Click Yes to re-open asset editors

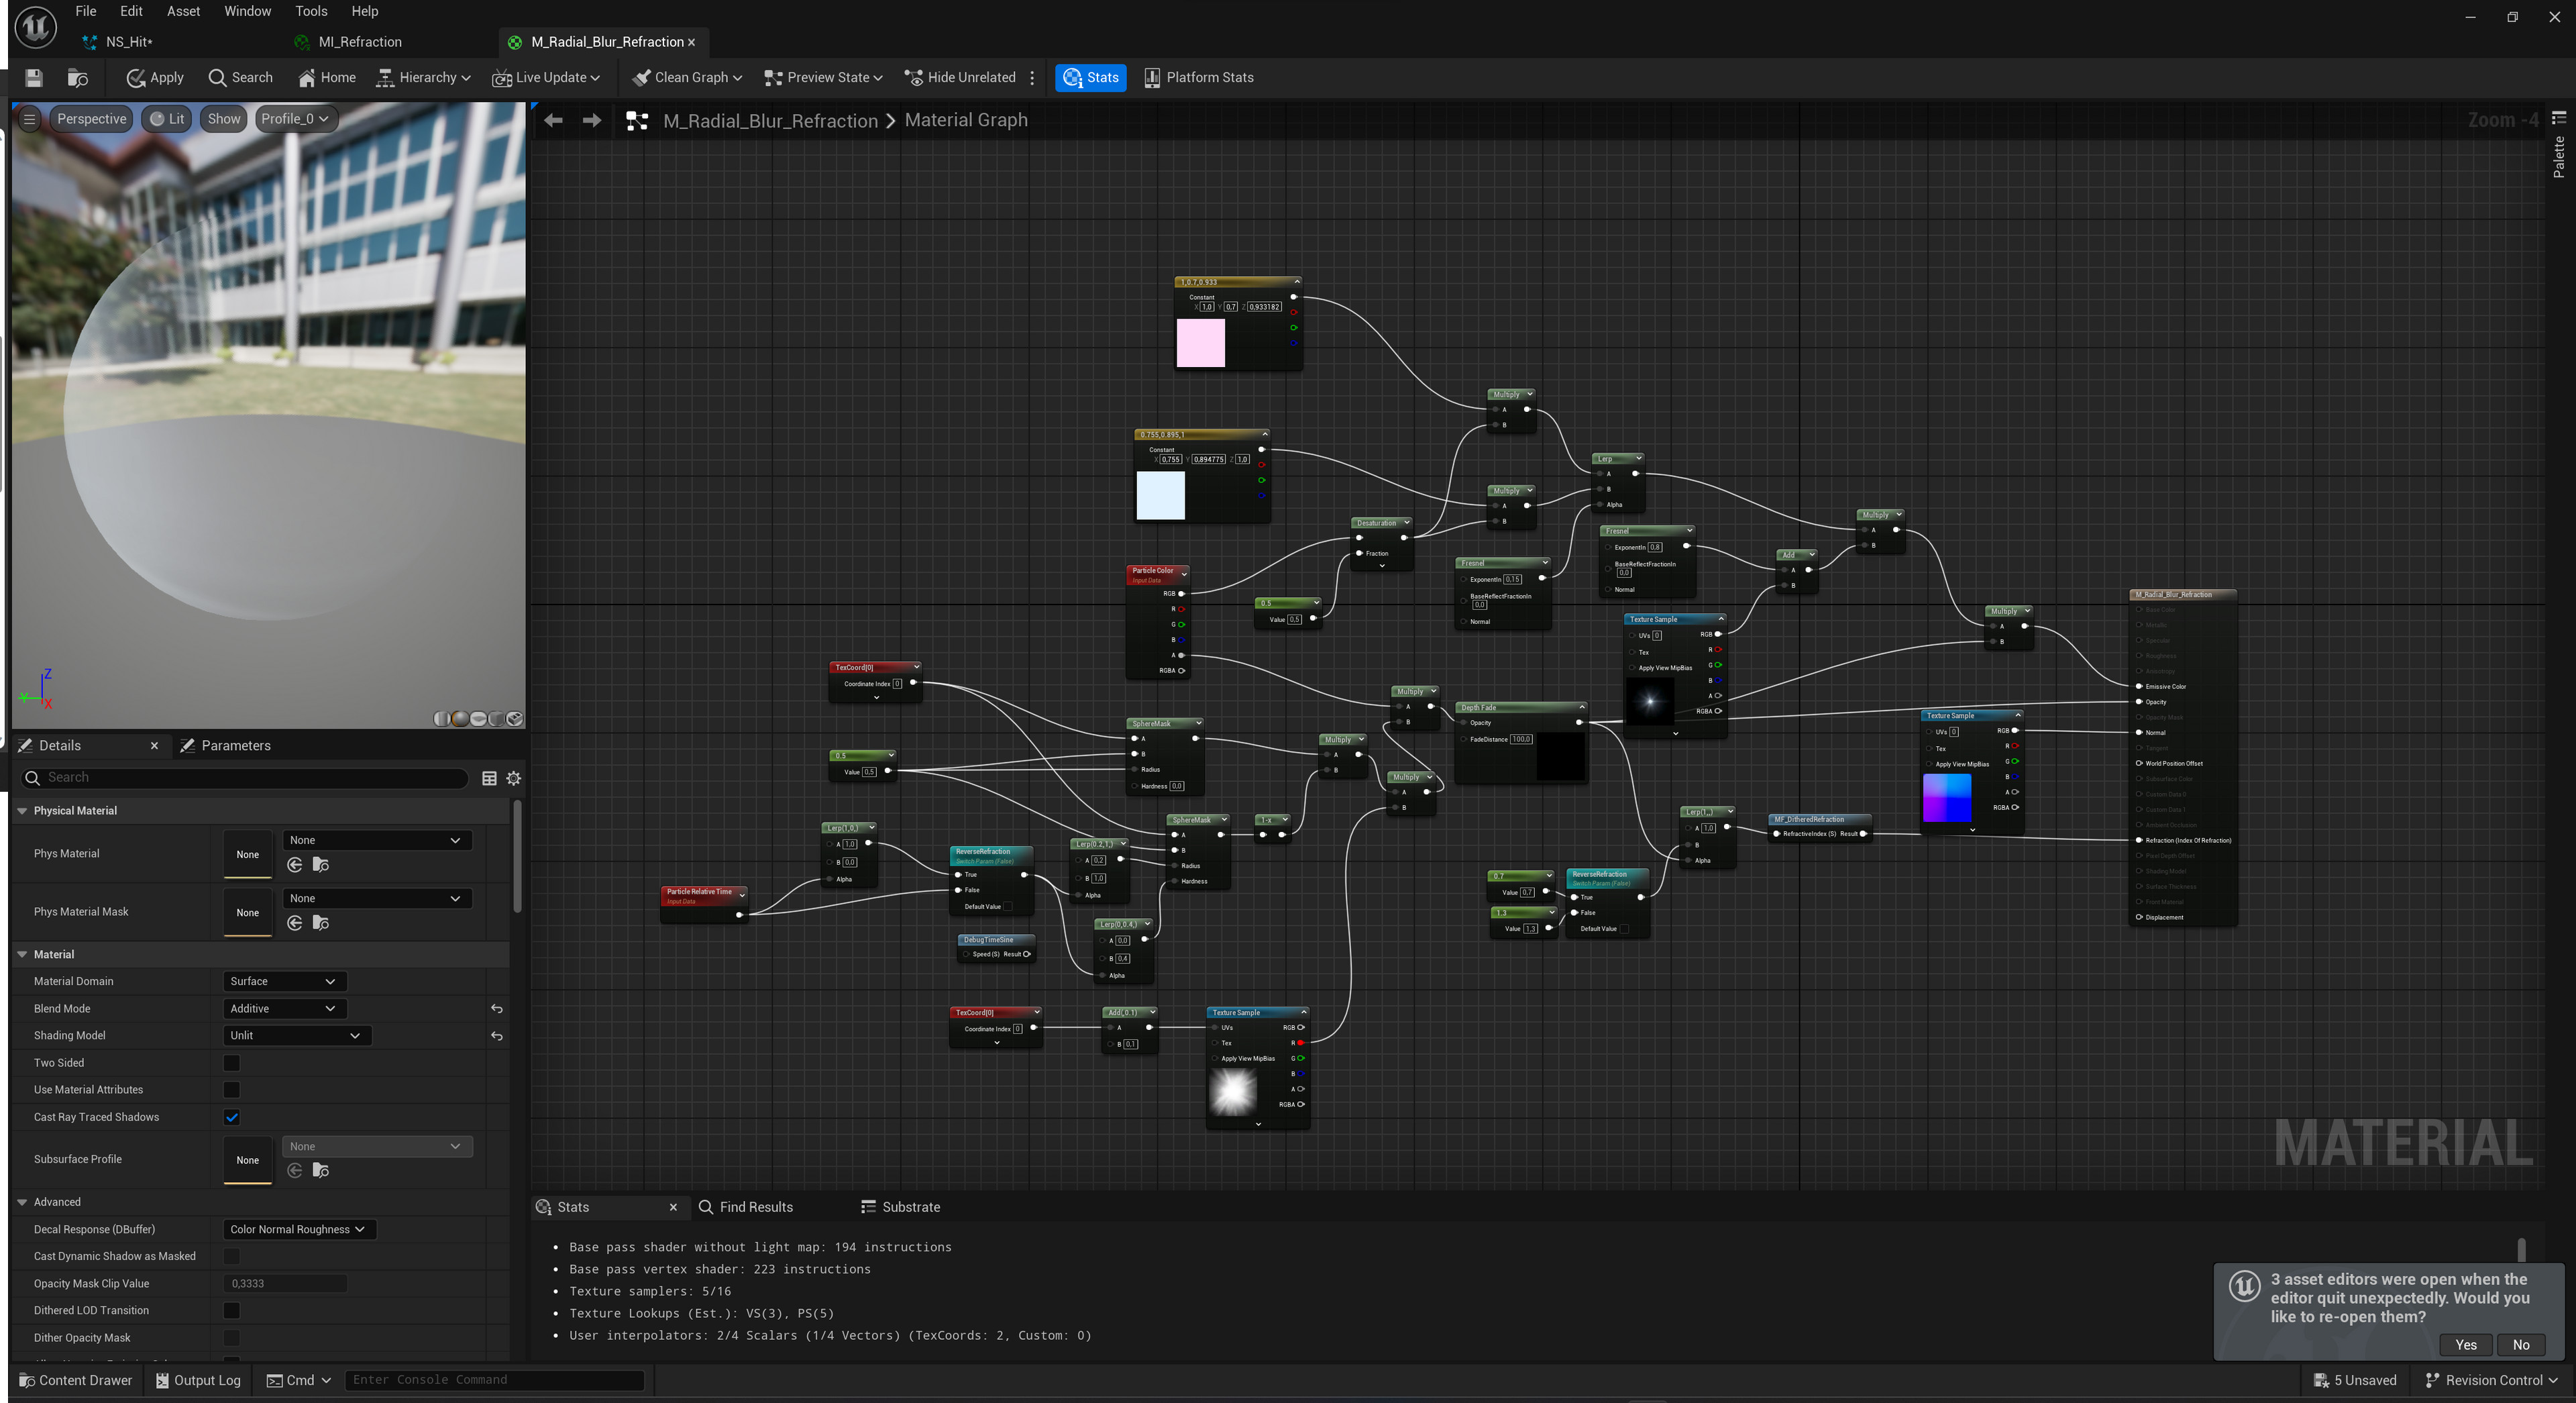tap(2465, 1345)
